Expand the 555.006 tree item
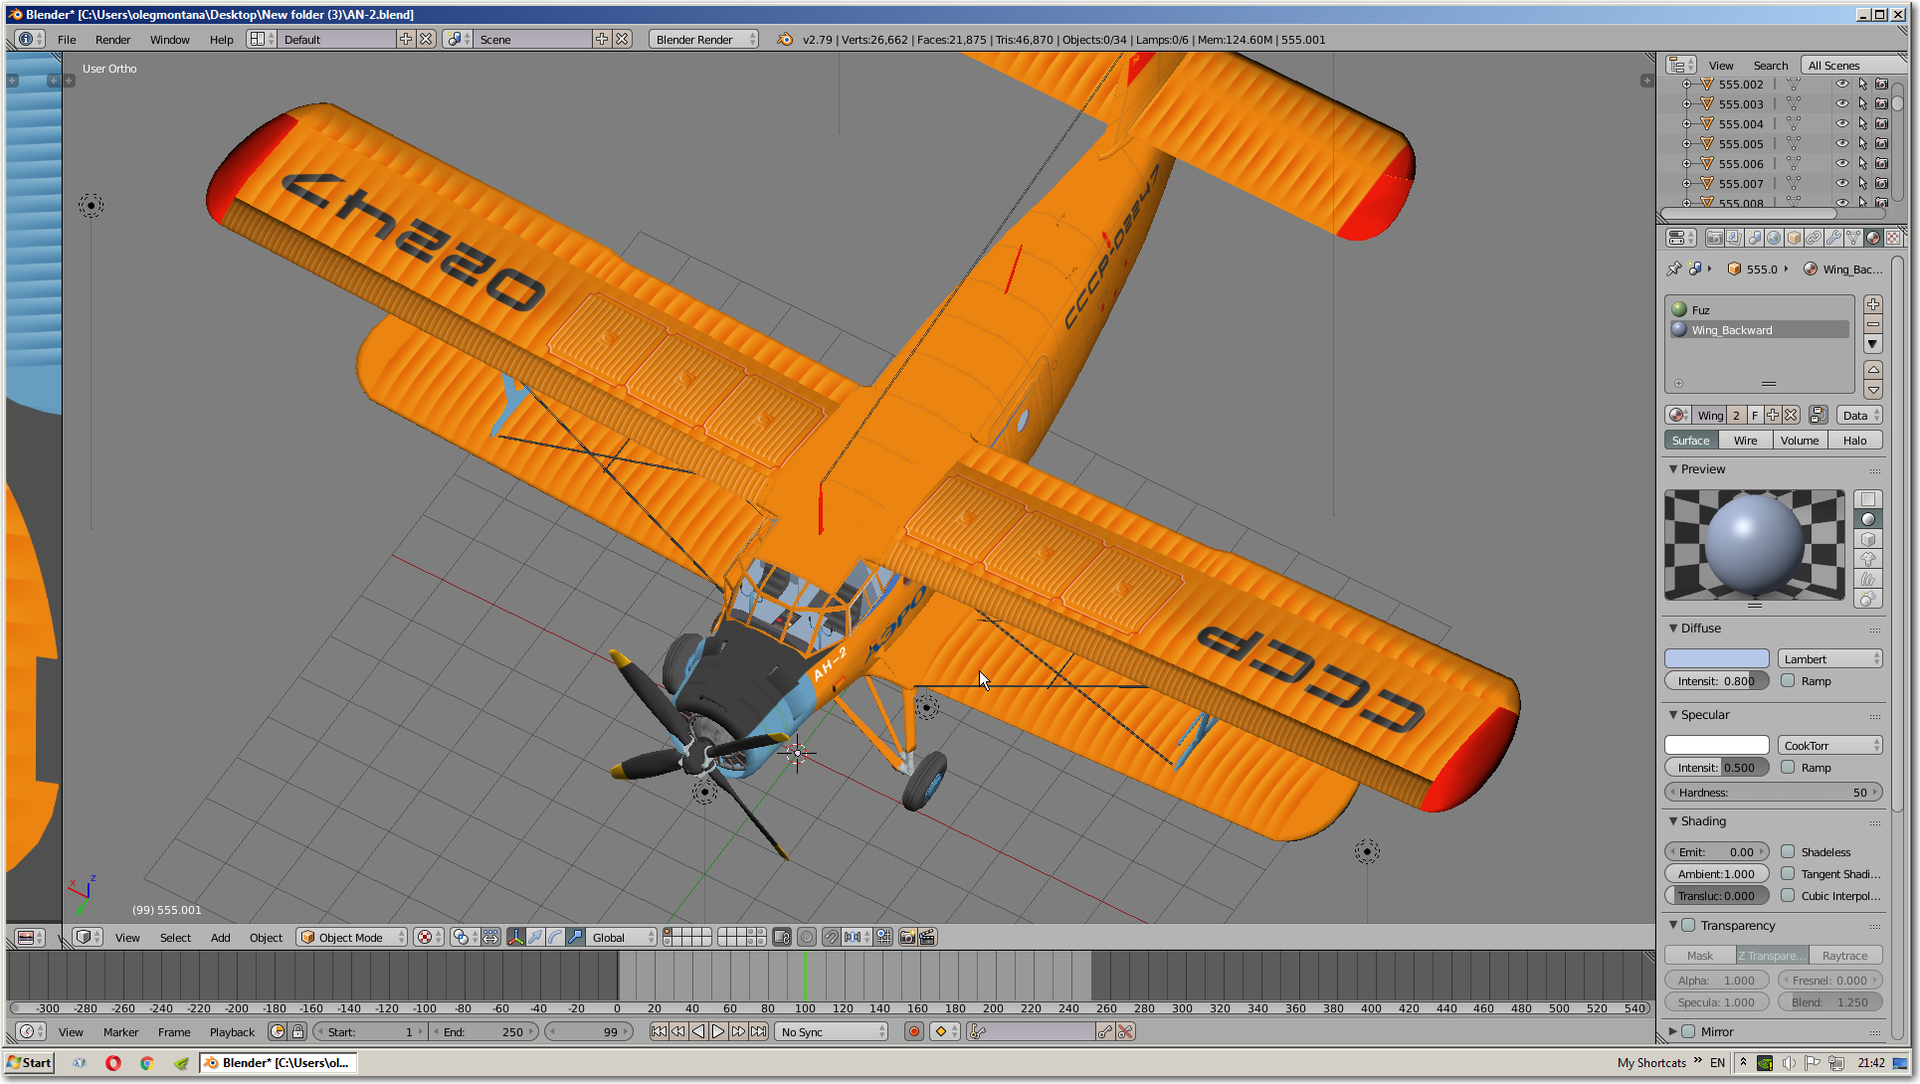The width and height of the screenshot is (1920, 1084). [1687, 164]
